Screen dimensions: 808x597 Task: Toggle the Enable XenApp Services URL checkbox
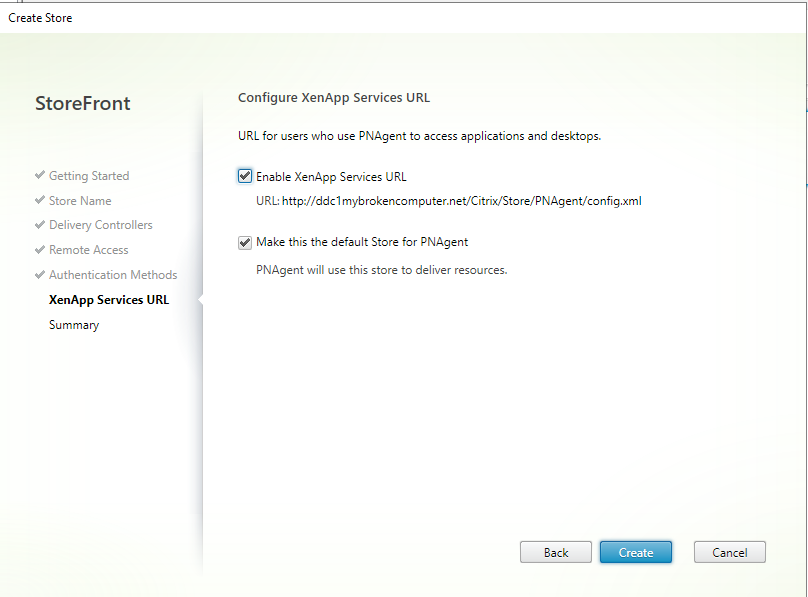245,177
